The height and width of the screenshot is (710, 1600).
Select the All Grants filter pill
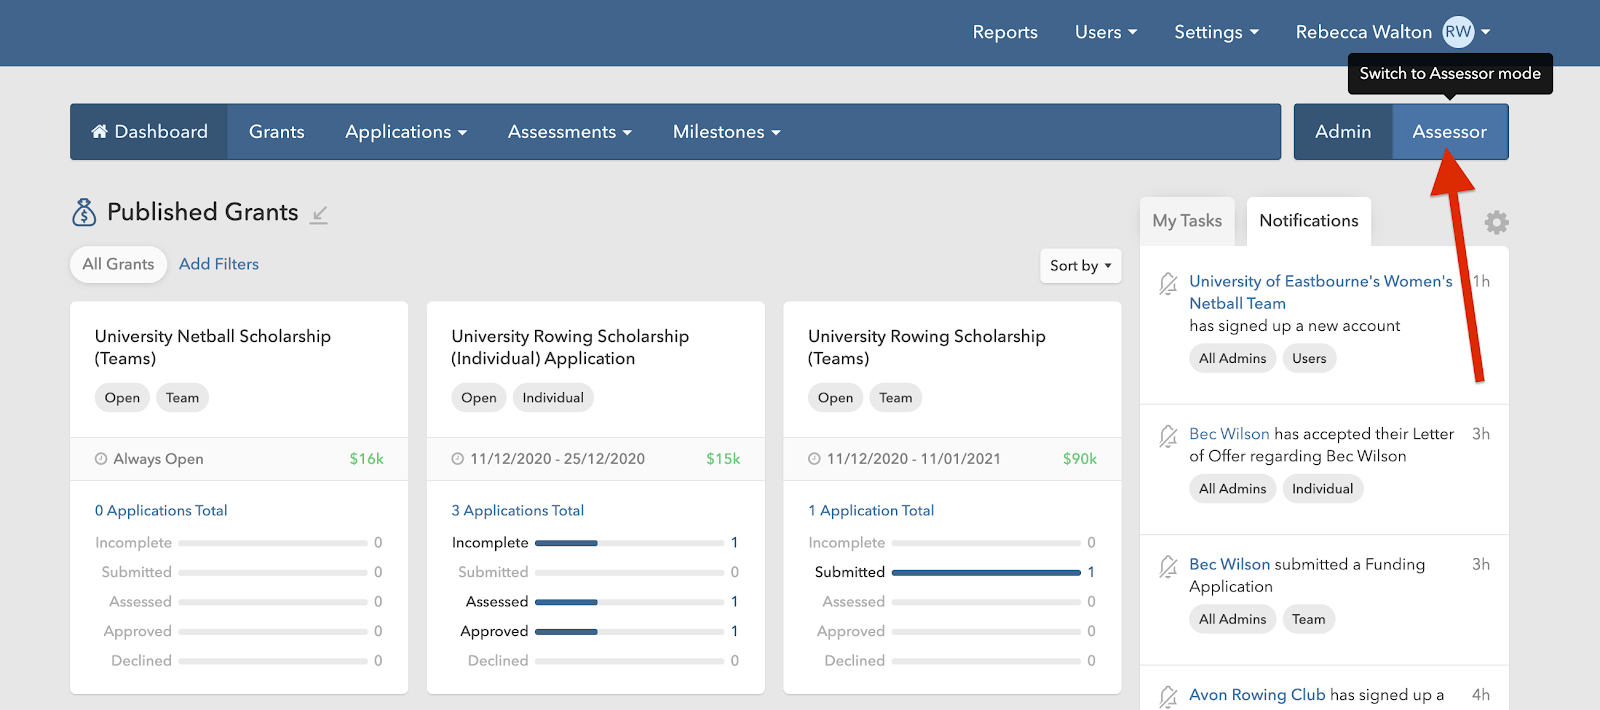tap(118, 264)
